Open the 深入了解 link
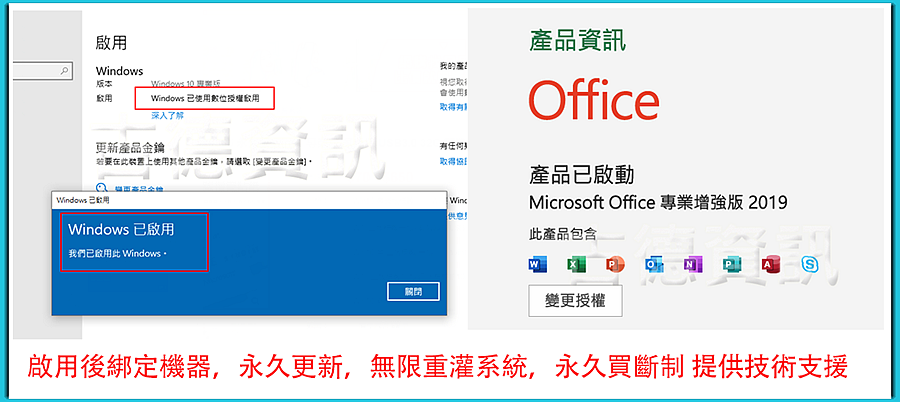 [x=167, y=115]
